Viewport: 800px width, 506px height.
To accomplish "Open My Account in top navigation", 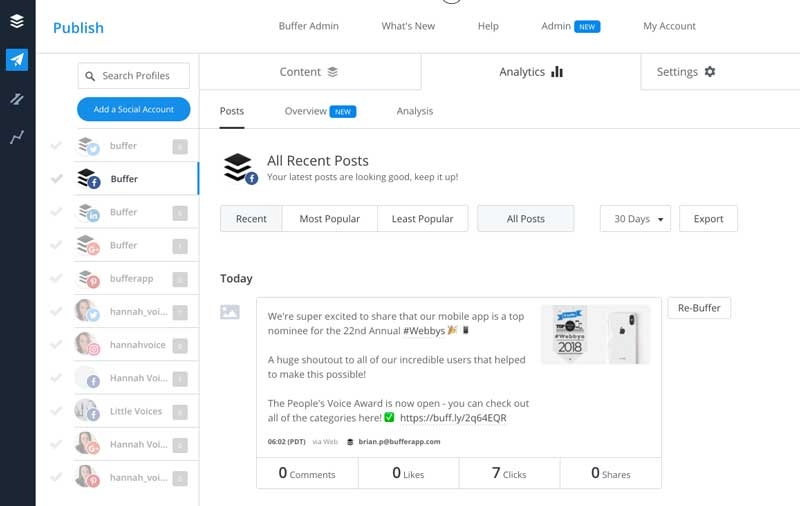I will click(x=669, y=26).
